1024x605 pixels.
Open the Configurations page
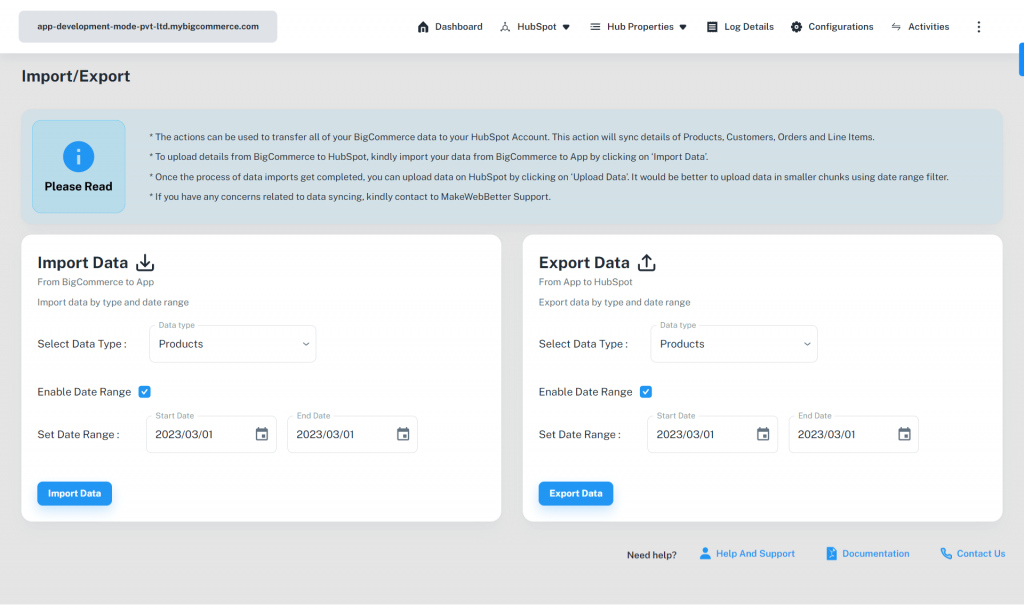point(840,27)
